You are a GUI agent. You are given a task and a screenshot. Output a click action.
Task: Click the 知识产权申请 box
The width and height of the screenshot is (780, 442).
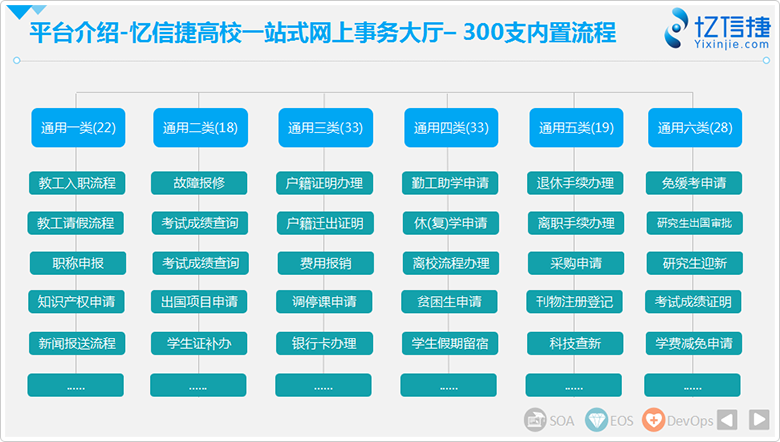tap(77, 302)
